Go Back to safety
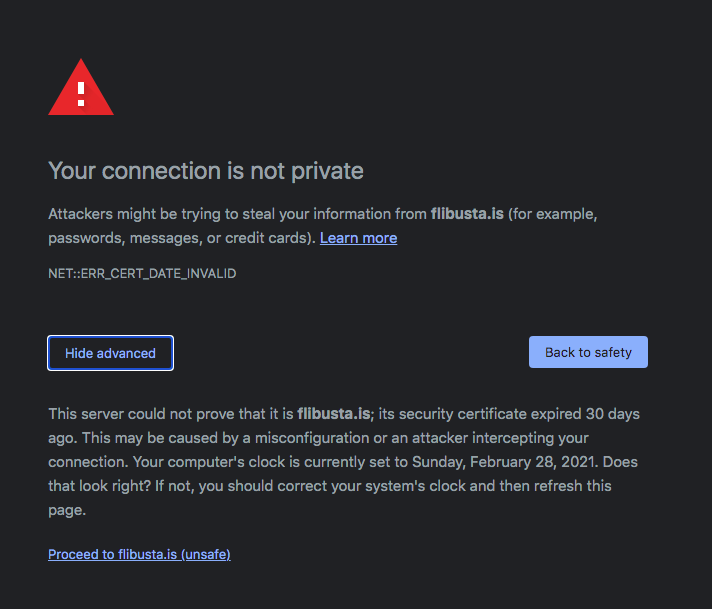The image size is (712, 609). tap(588, 352)
